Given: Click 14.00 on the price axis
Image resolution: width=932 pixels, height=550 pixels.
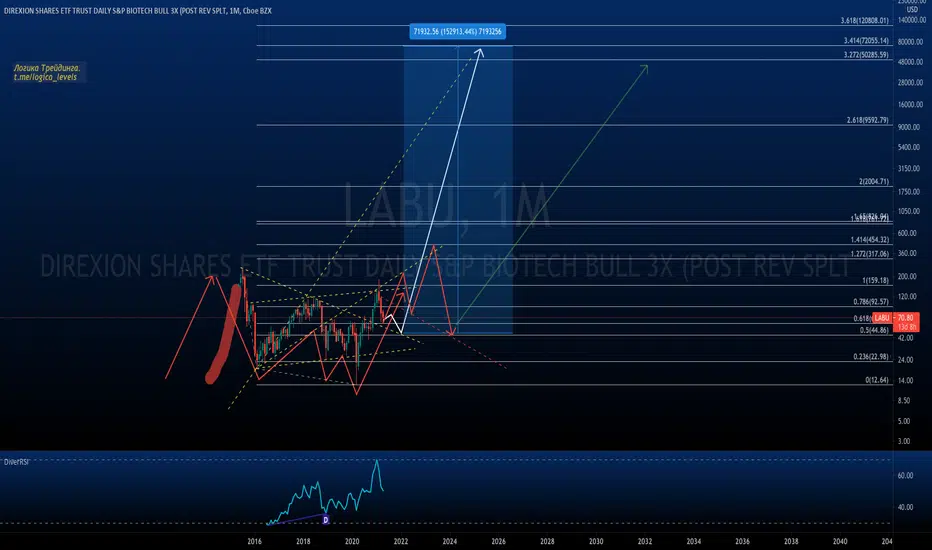Looking at the screenshot, I should 906,381.
